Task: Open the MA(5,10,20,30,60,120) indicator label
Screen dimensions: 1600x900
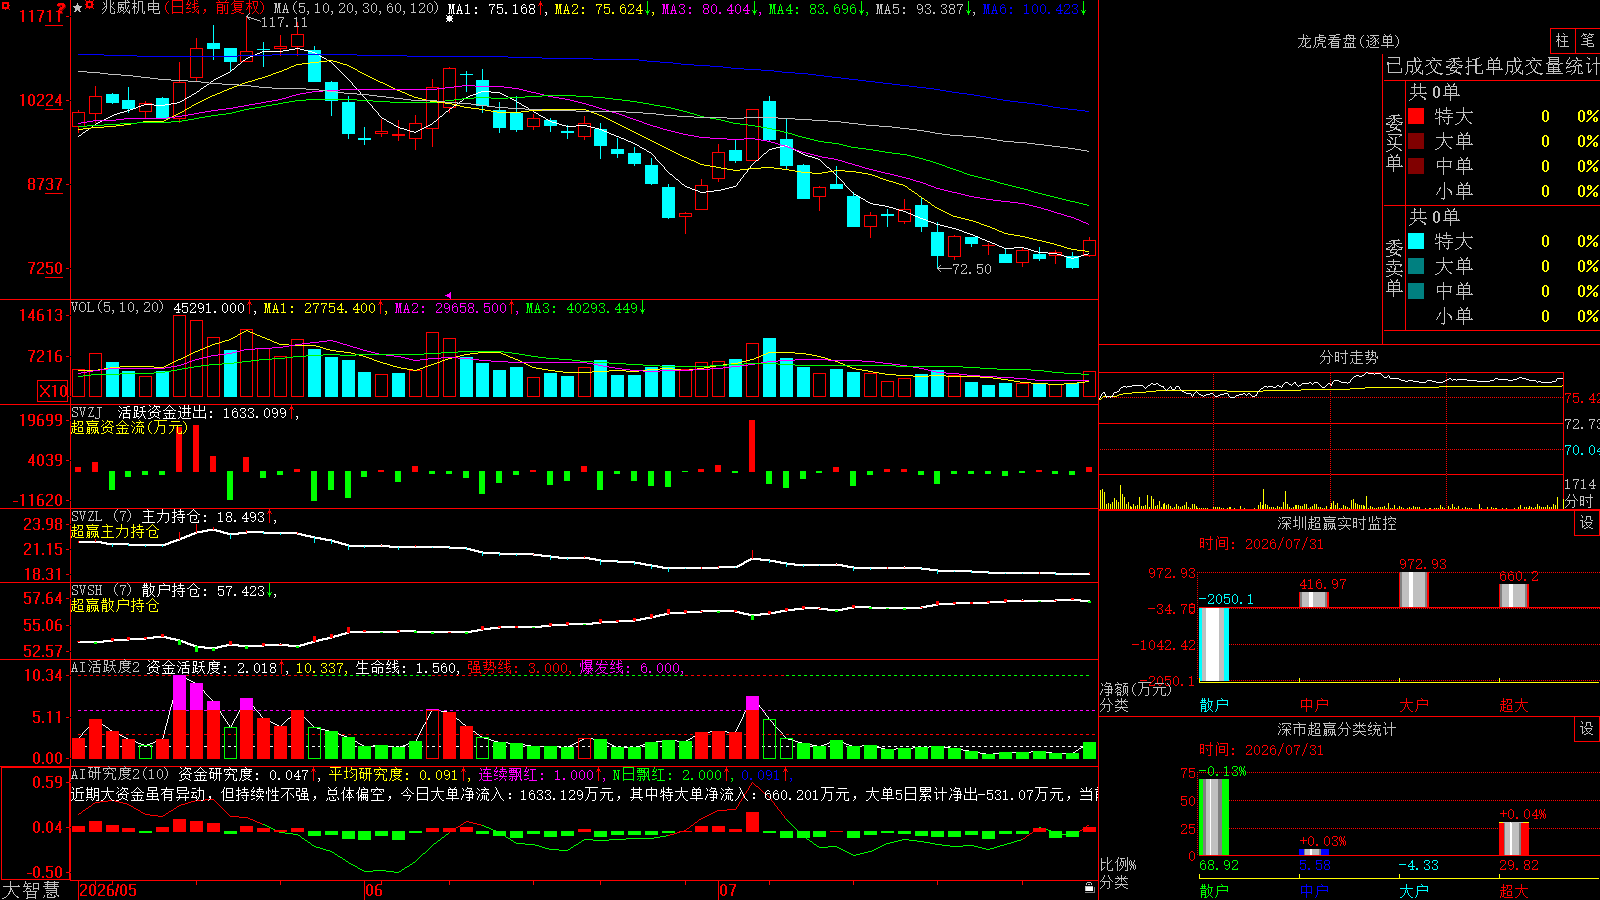Action: [x=357, y=9]
